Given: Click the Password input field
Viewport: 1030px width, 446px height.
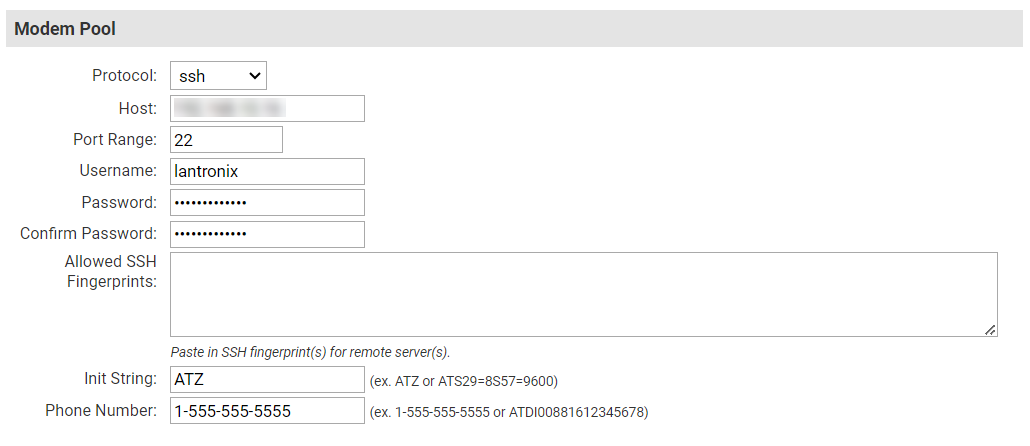Looking at the screenshot, I should (267, 203).
